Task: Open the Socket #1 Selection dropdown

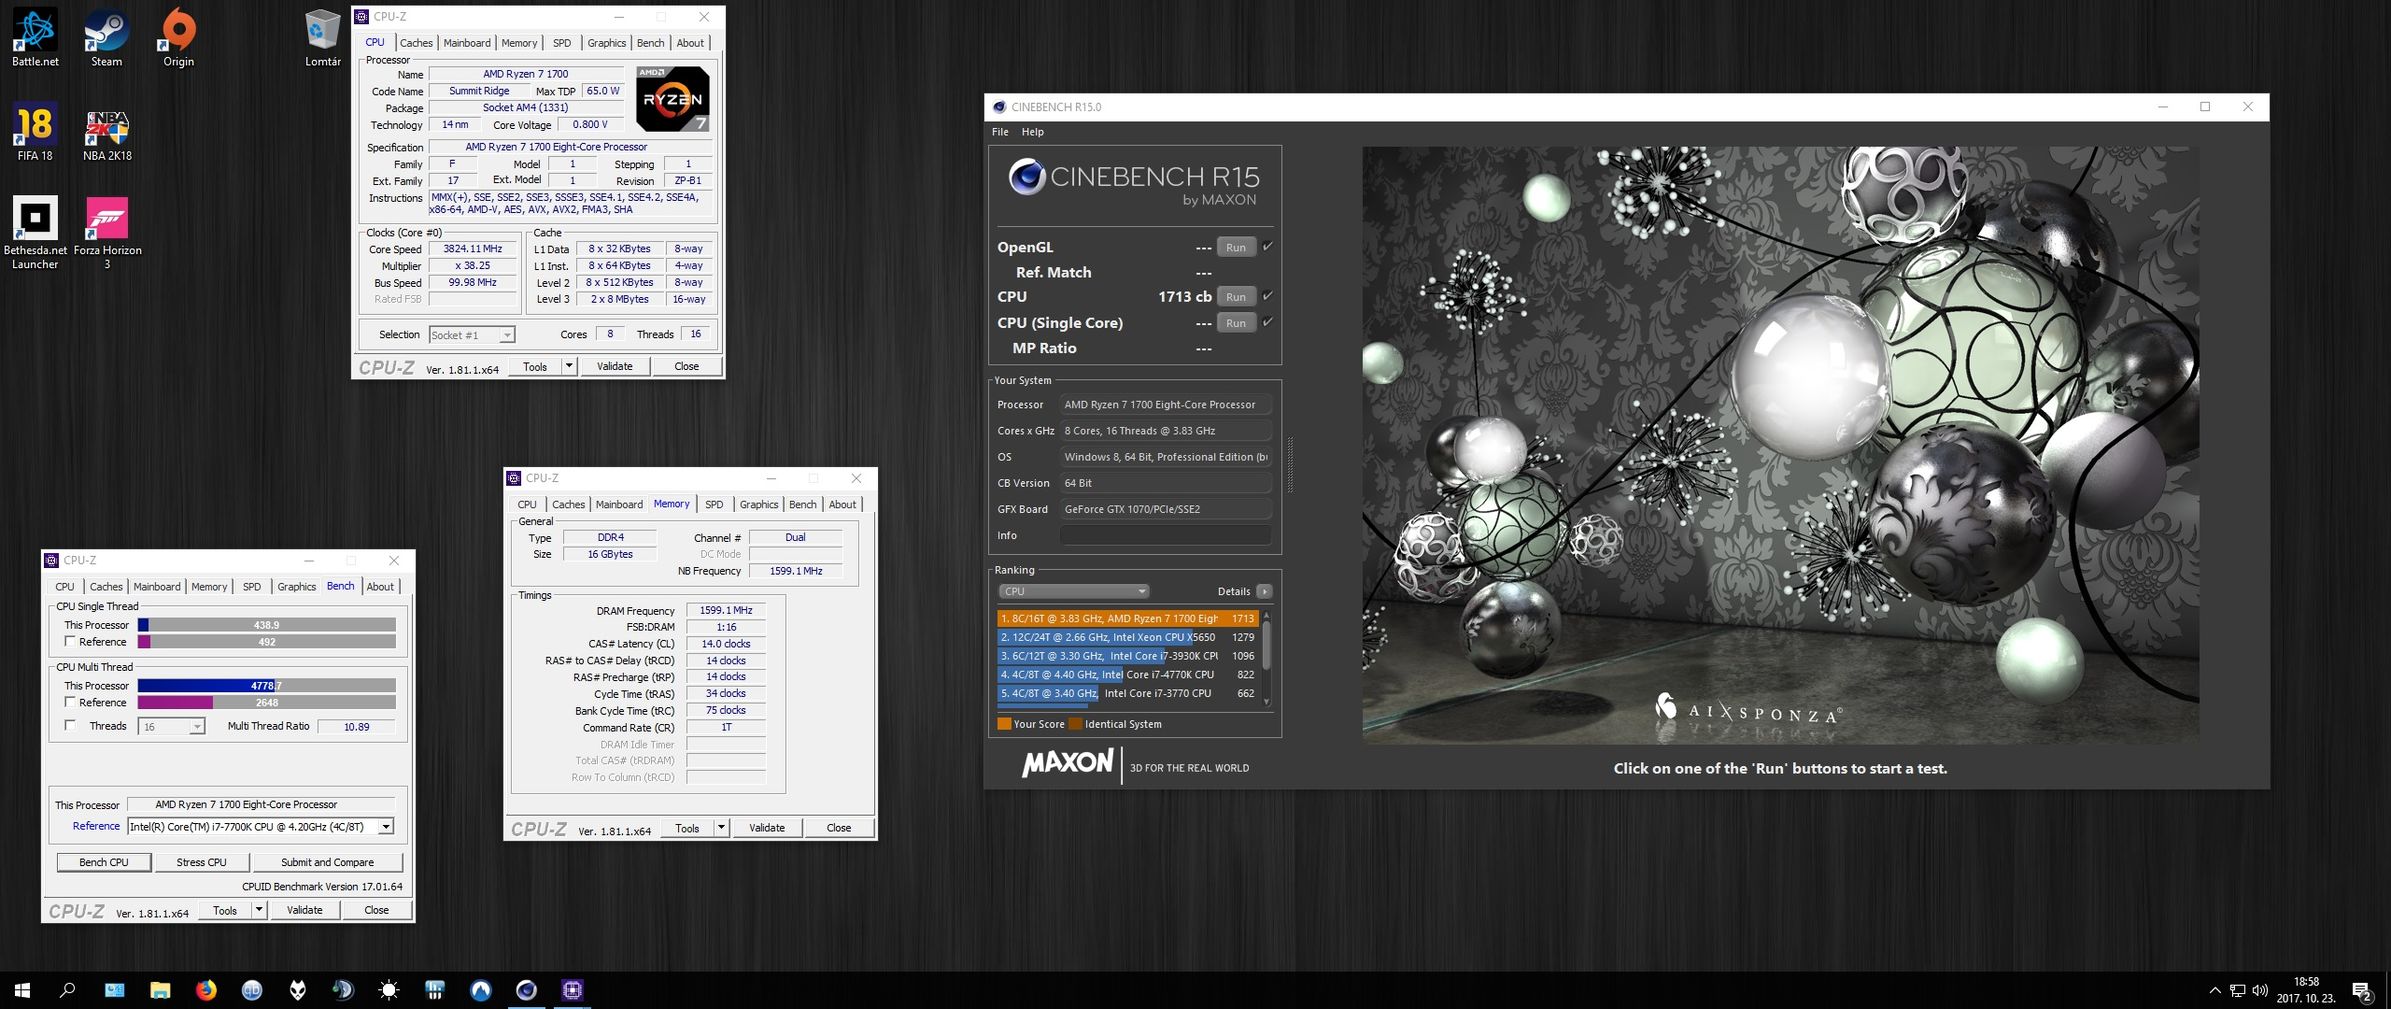Action: (x=471, y=335)
